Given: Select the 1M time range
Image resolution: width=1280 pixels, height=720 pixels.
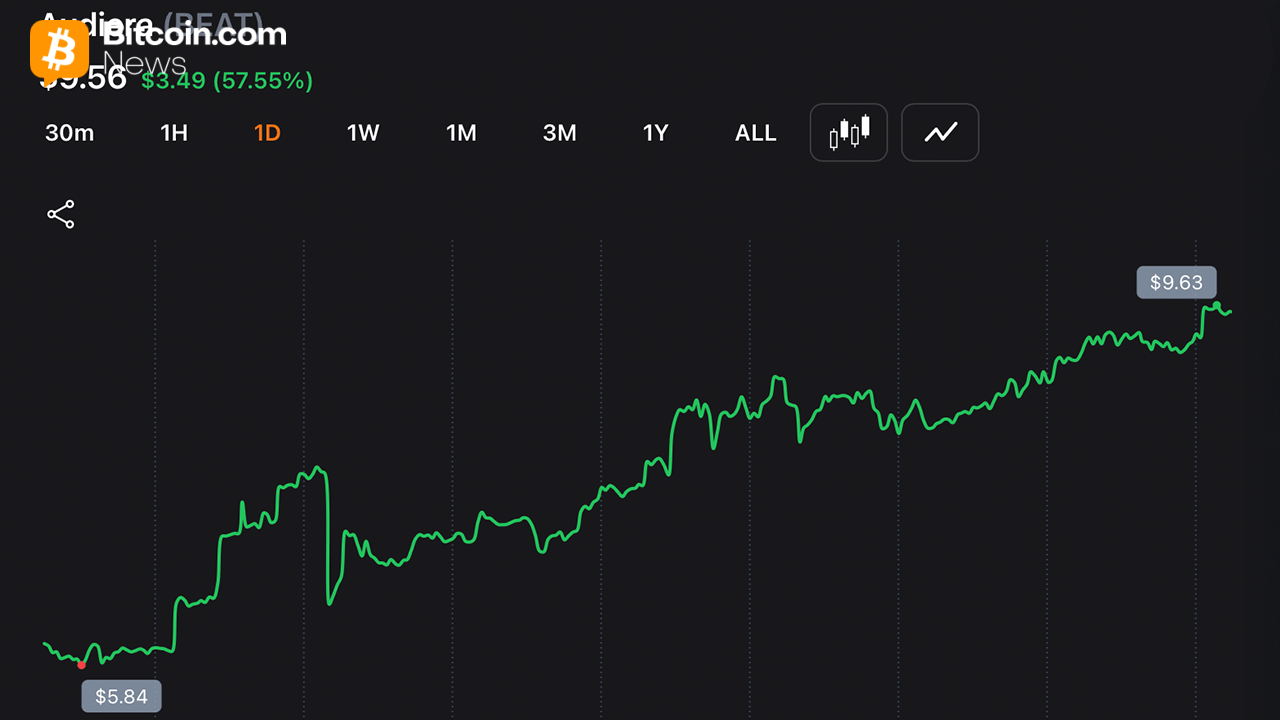Looking at the screenshot, I should pos(461,133).
